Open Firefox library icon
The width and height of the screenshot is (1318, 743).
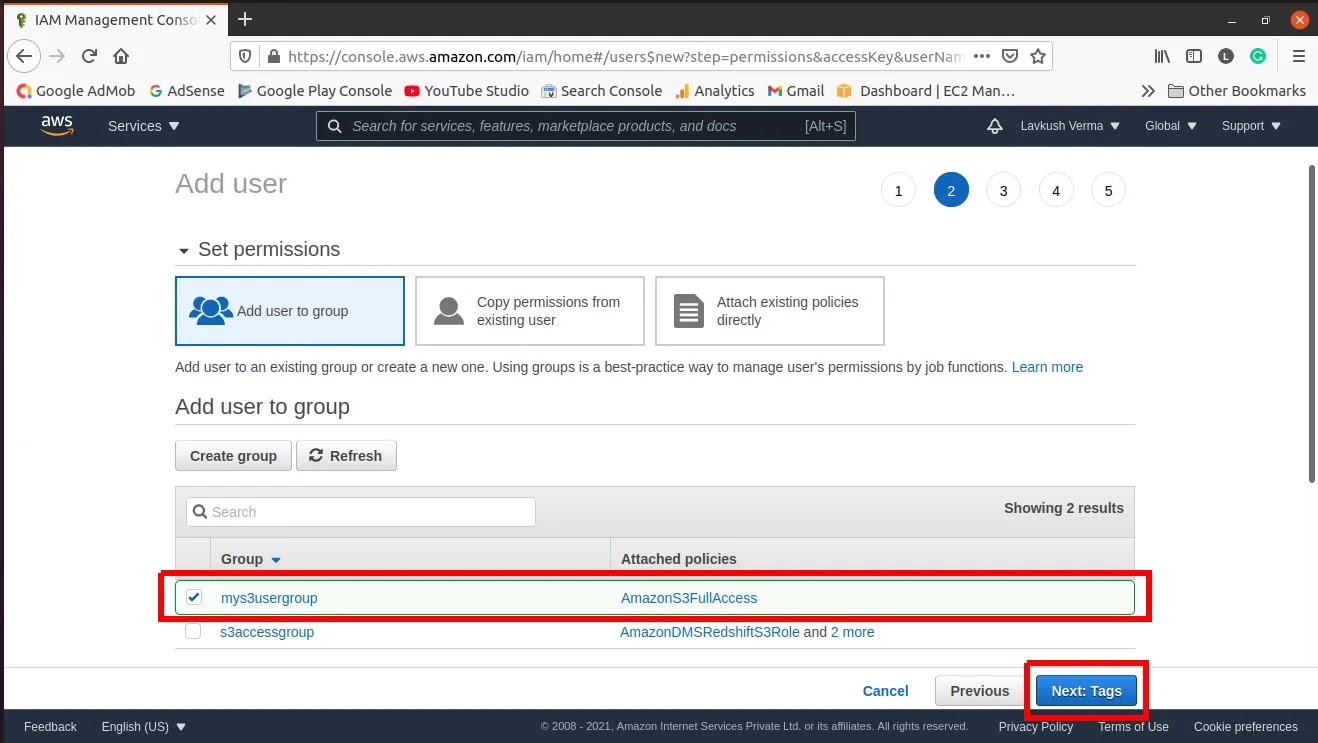click(x=1162, y=56)
